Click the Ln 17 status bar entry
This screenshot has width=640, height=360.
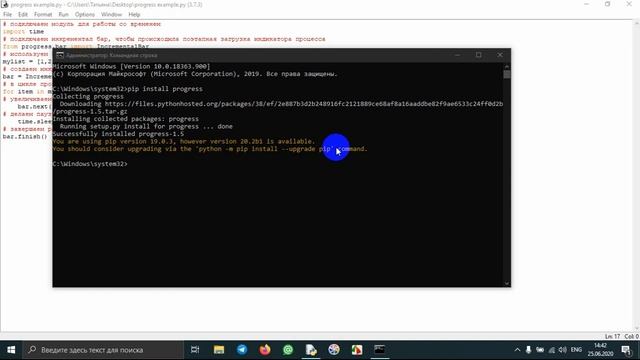point(612,336)
